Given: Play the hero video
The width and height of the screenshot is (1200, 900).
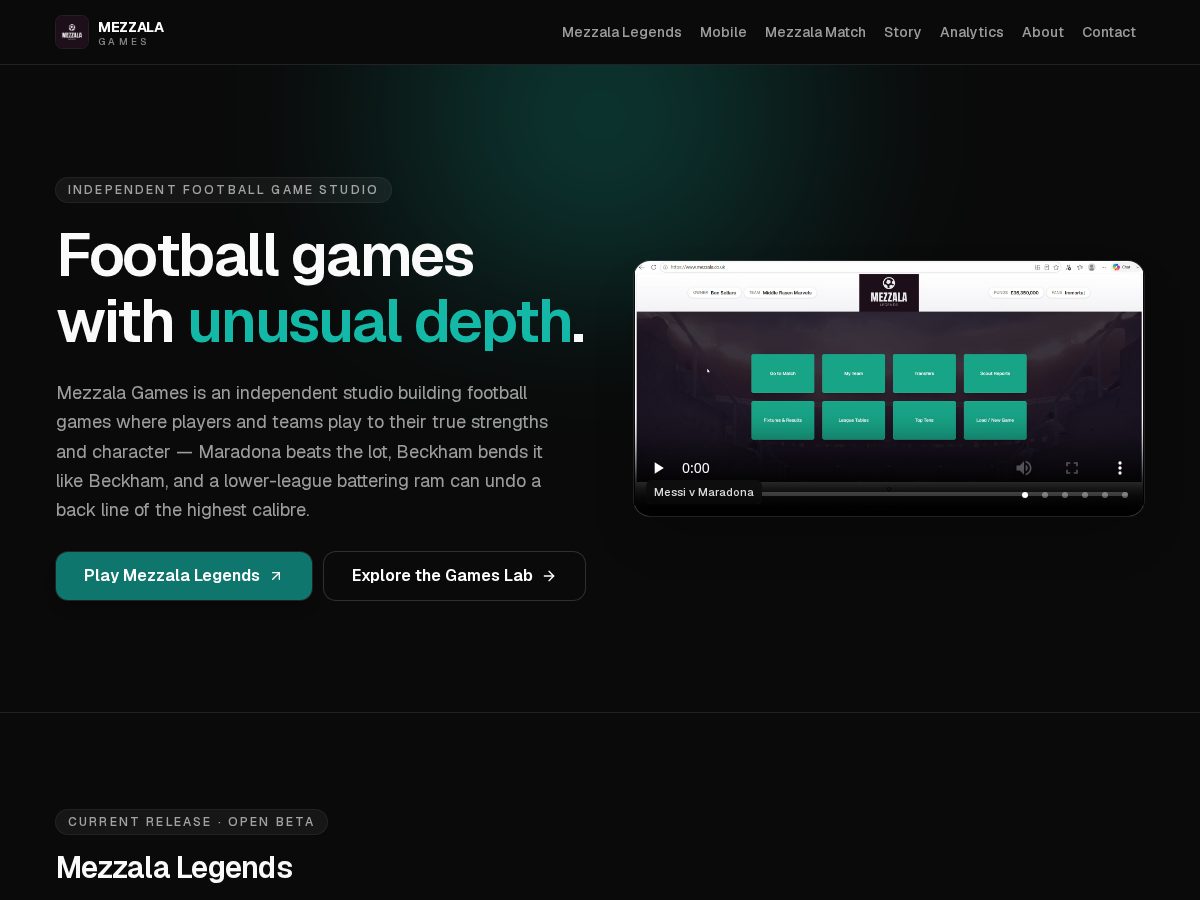Looking at the screenshot, I should [x=658, y=468].
